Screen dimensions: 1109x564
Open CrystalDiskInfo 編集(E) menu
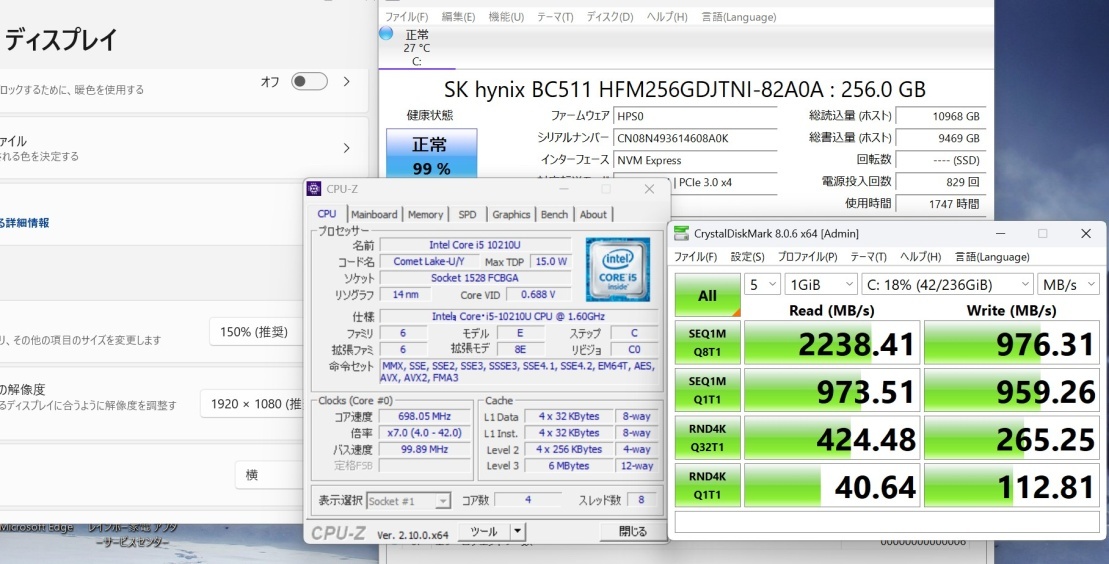[x=458, y=17]
